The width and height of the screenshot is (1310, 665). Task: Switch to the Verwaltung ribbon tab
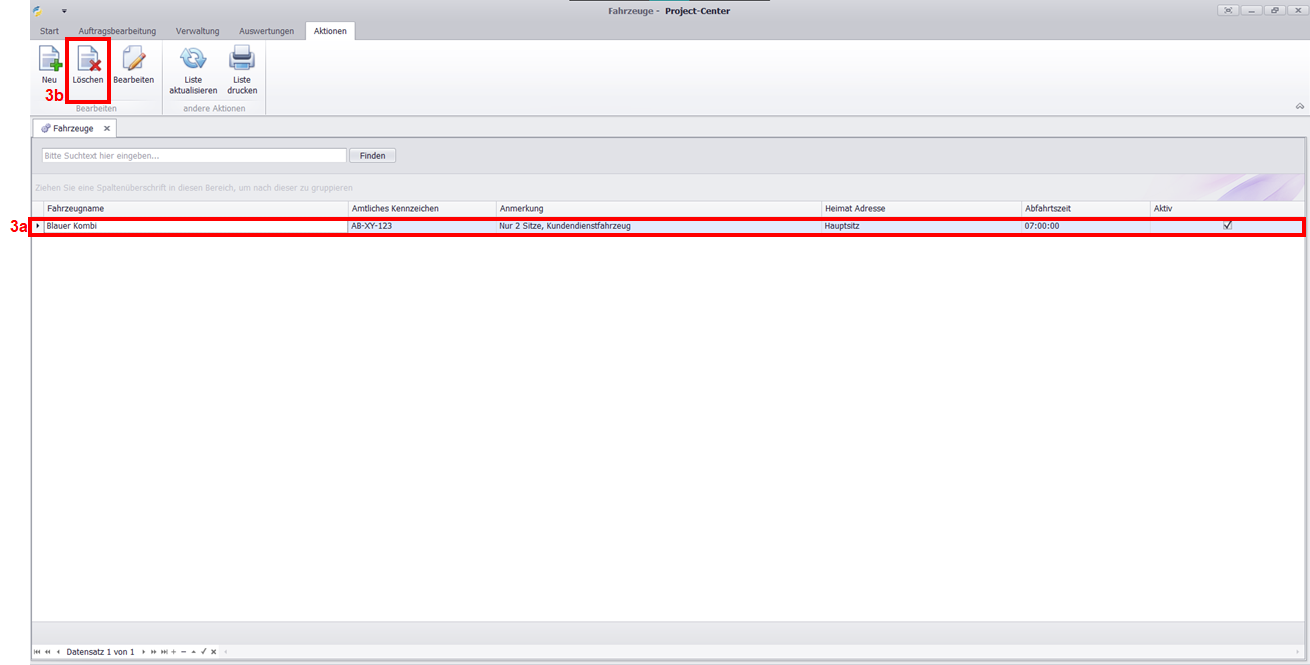(198, 31)
